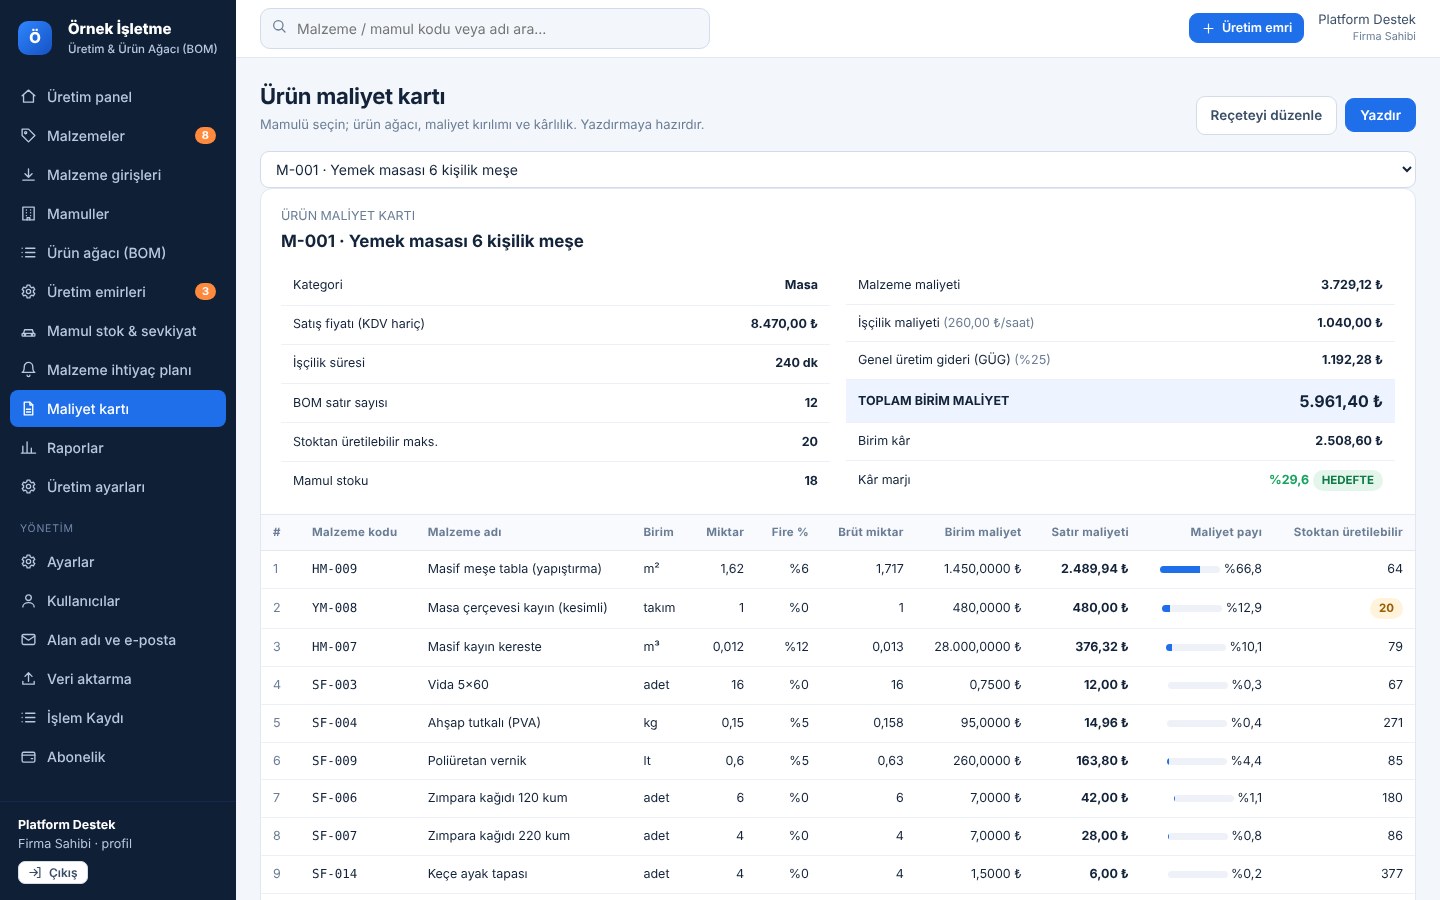The width and height of the screenshot is (1440, 900).
Task: Open the Ayarlar menu entry
Action: coord(118,562)
